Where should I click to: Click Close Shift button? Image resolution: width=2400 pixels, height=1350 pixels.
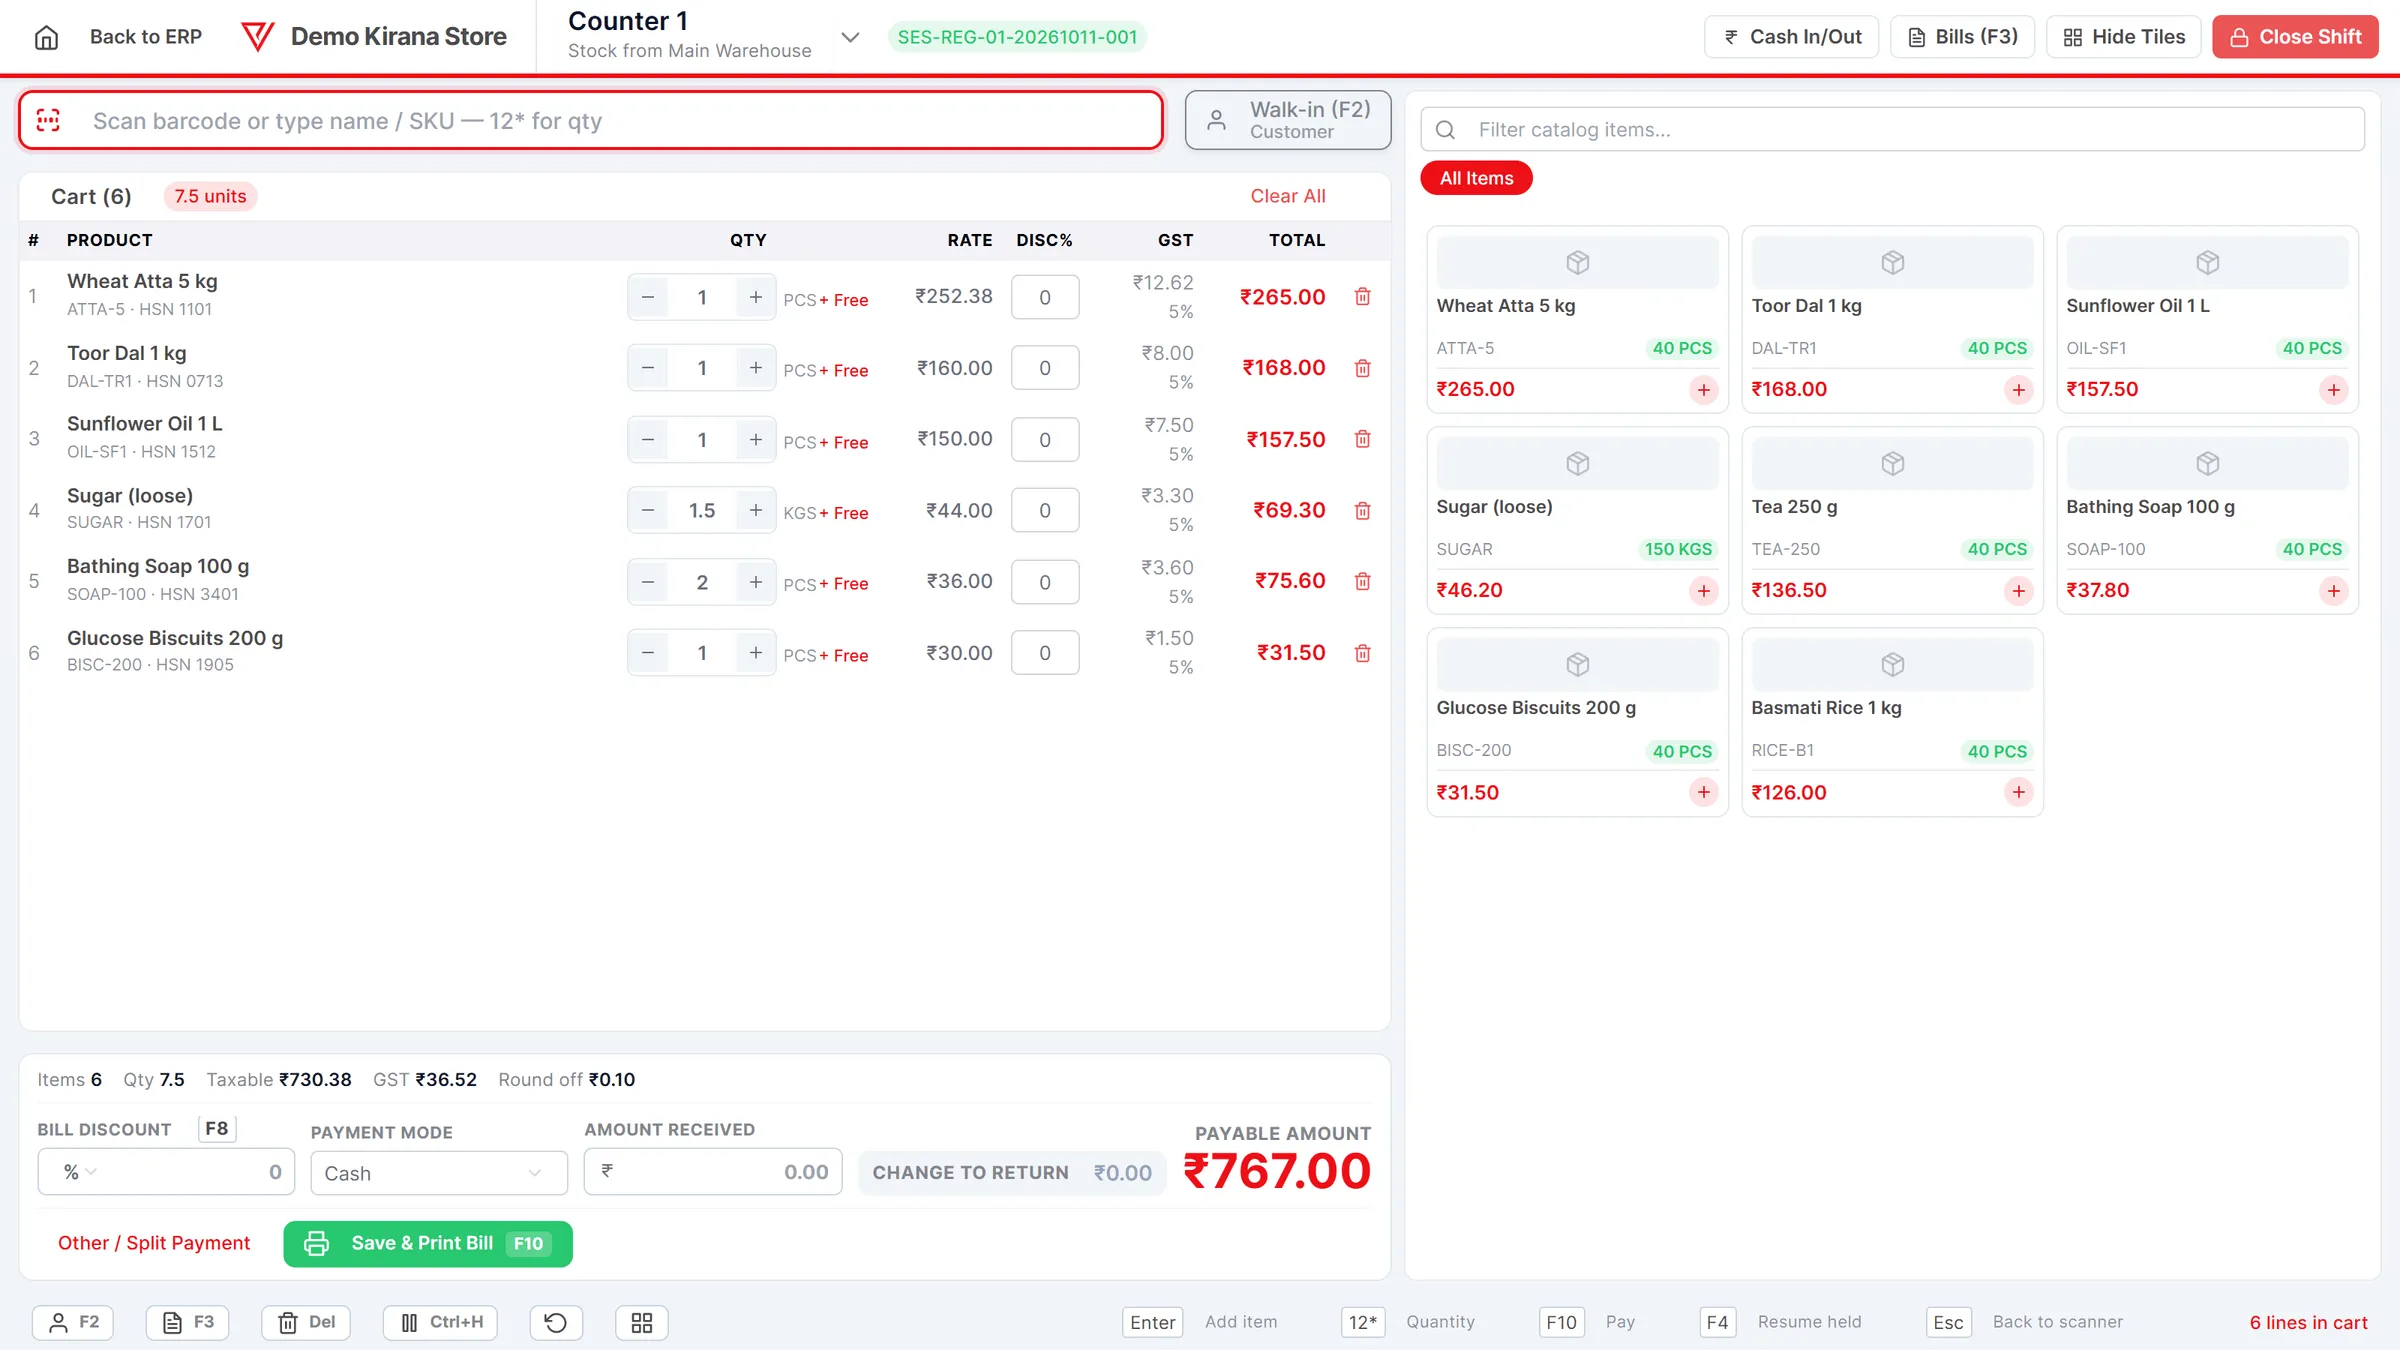pos(2295,37)
